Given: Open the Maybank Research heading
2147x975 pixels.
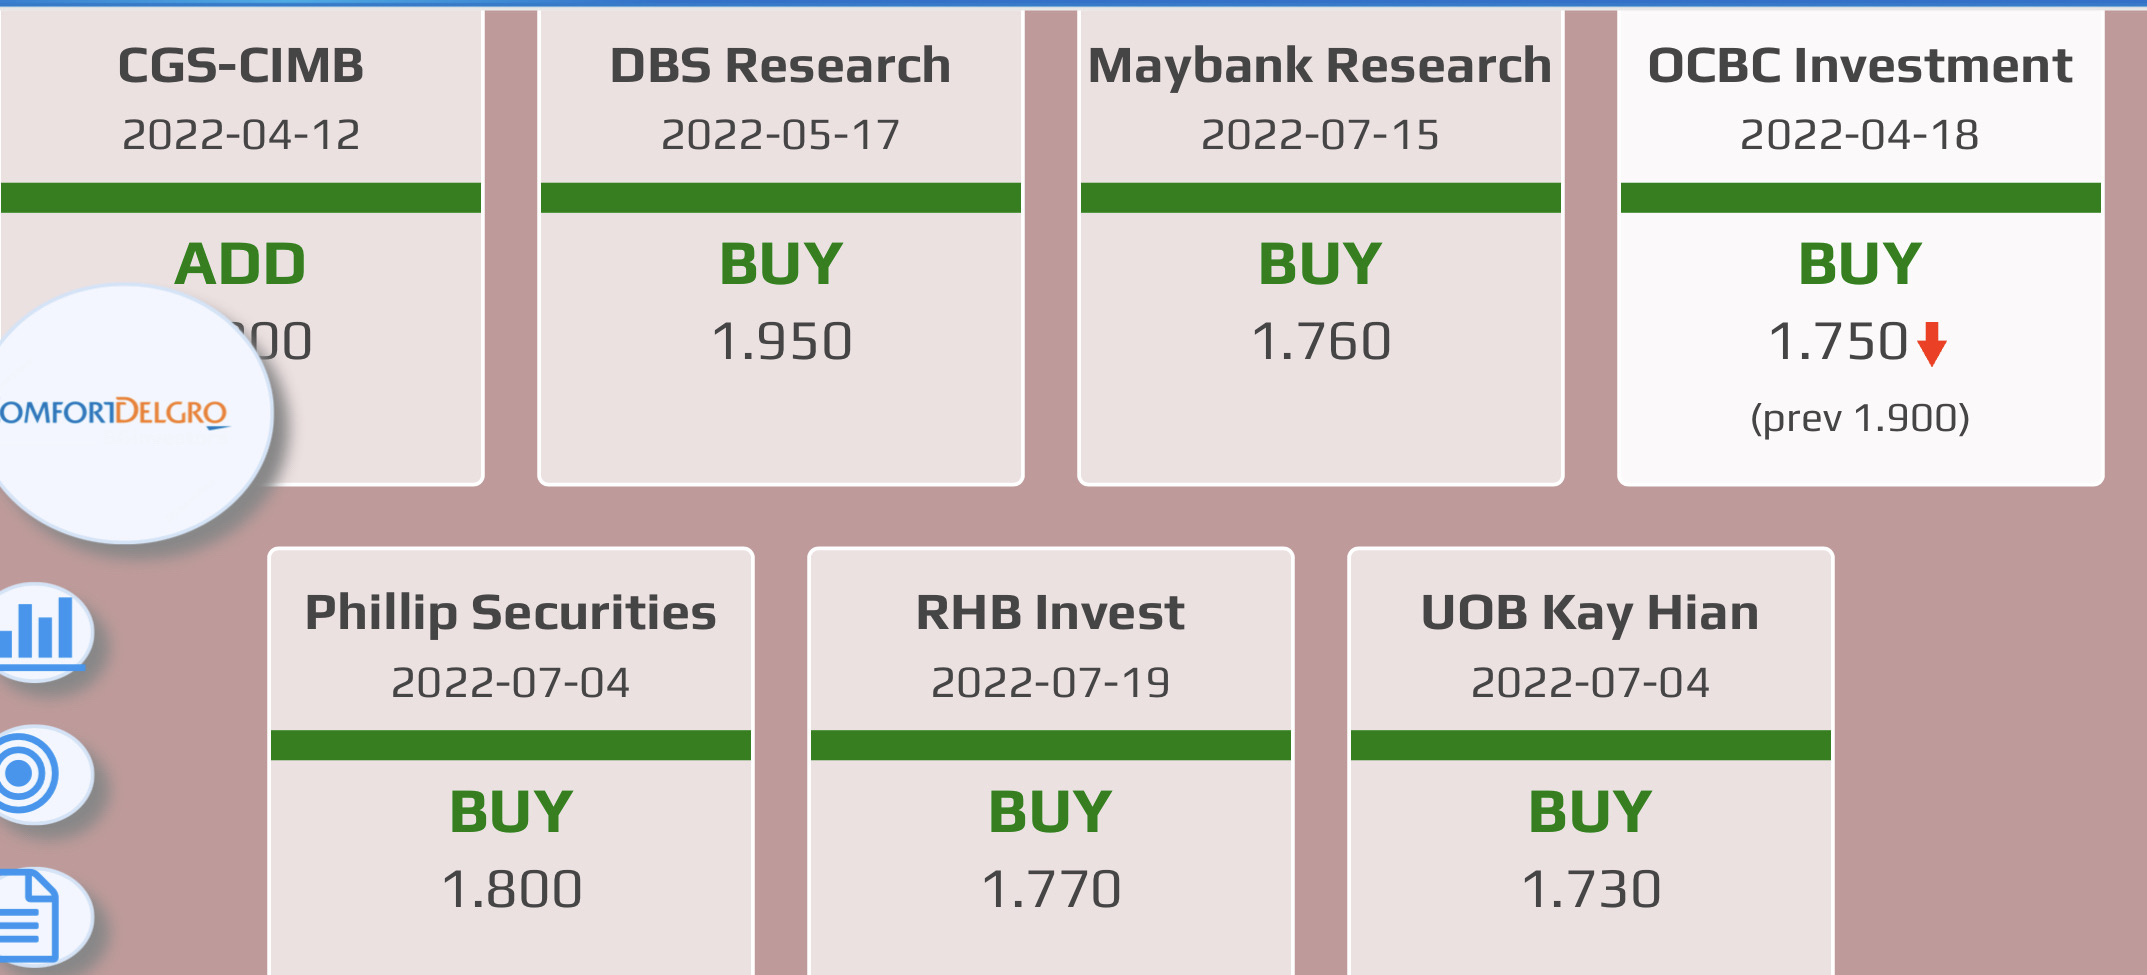Looking at the screenshot, I should coord(1320,66).
